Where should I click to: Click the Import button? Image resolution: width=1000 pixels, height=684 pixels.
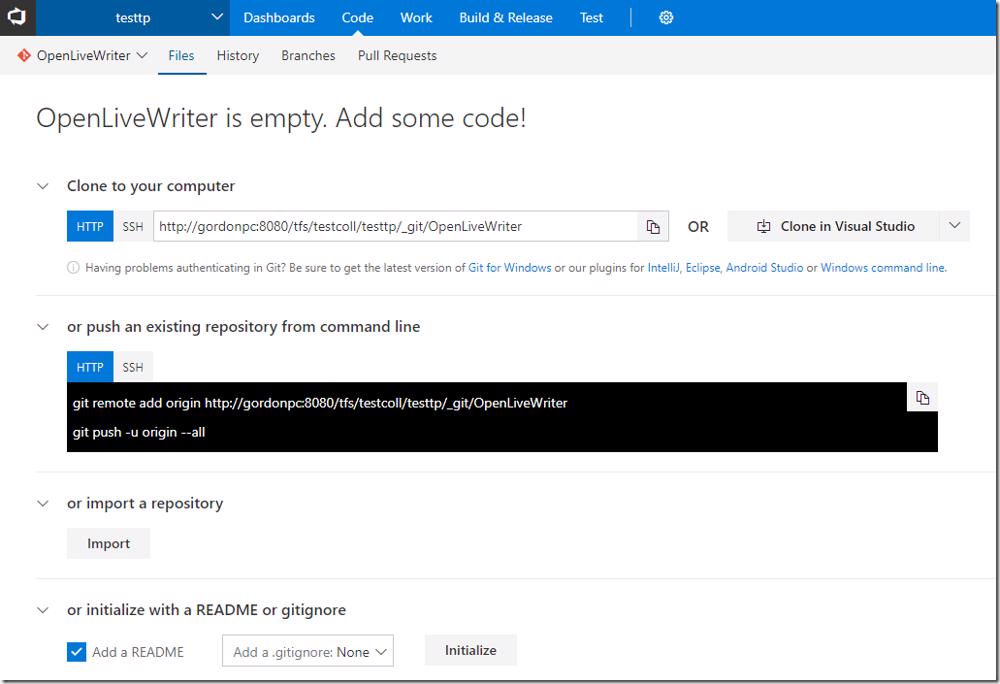[108, 543]
